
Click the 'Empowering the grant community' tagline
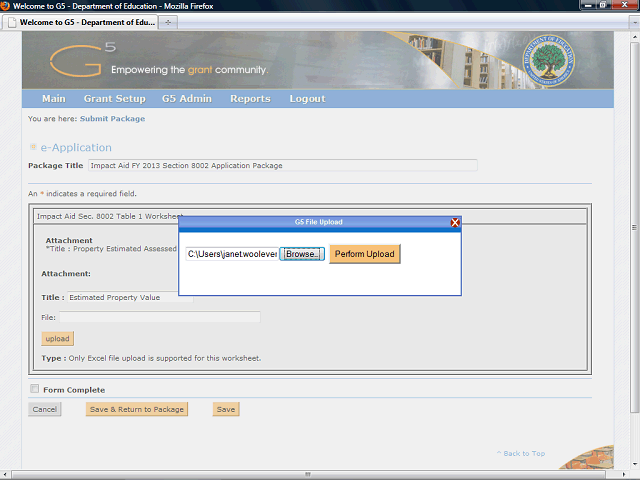(189, 70)
